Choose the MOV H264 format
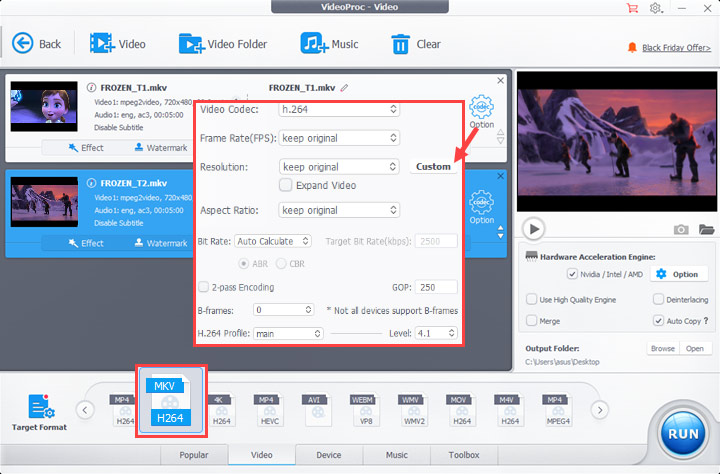 (461, 409)
